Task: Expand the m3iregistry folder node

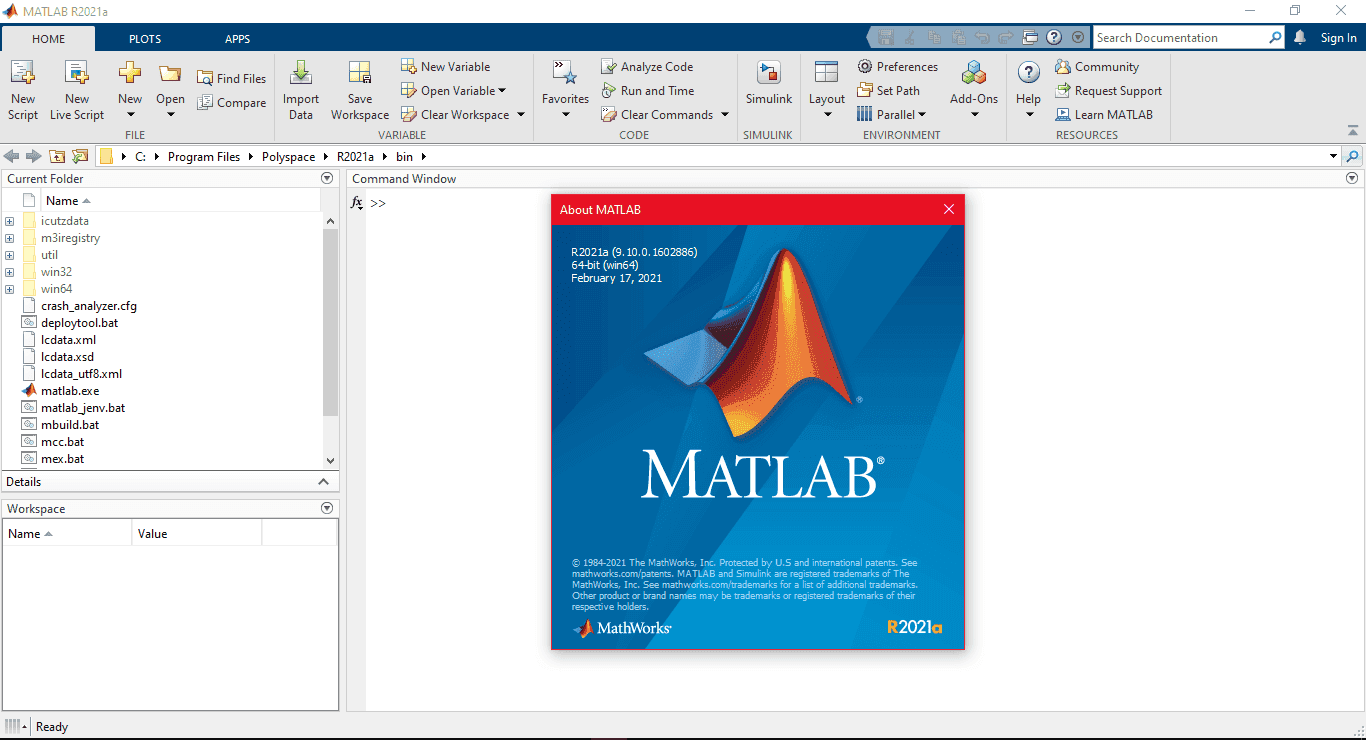Action: (x=9, y=238)
